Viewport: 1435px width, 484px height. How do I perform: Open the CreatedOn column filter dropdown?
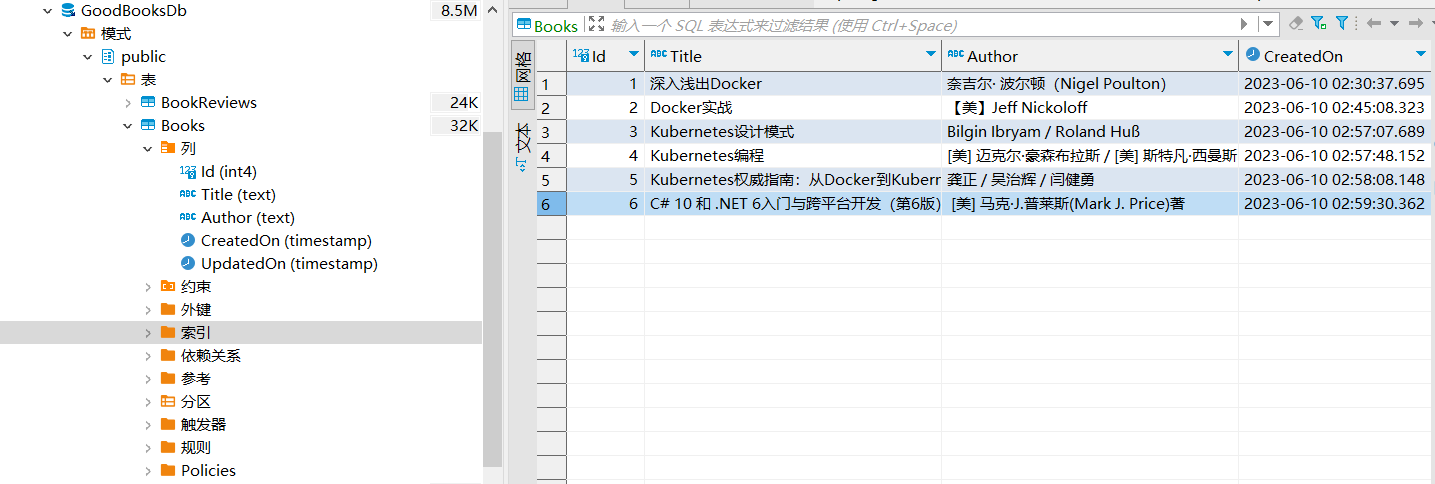point(1420,54)
